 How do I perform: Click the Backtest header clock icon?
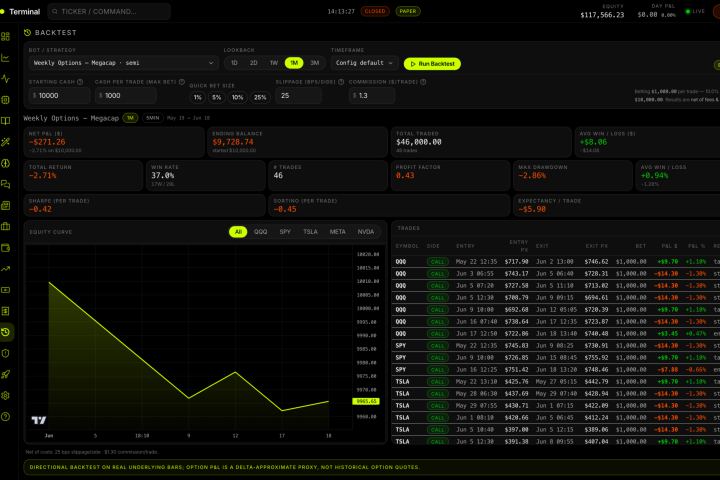[28, 33]
